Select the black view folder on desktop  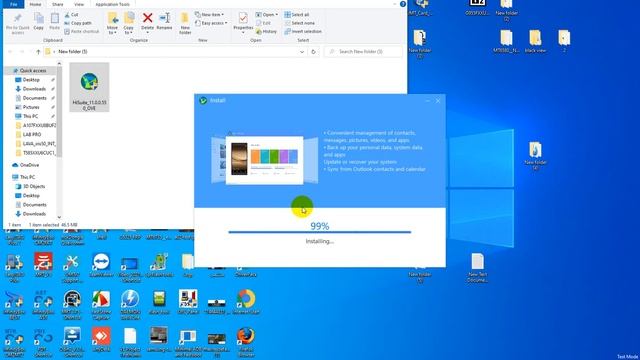pos(536,42)
